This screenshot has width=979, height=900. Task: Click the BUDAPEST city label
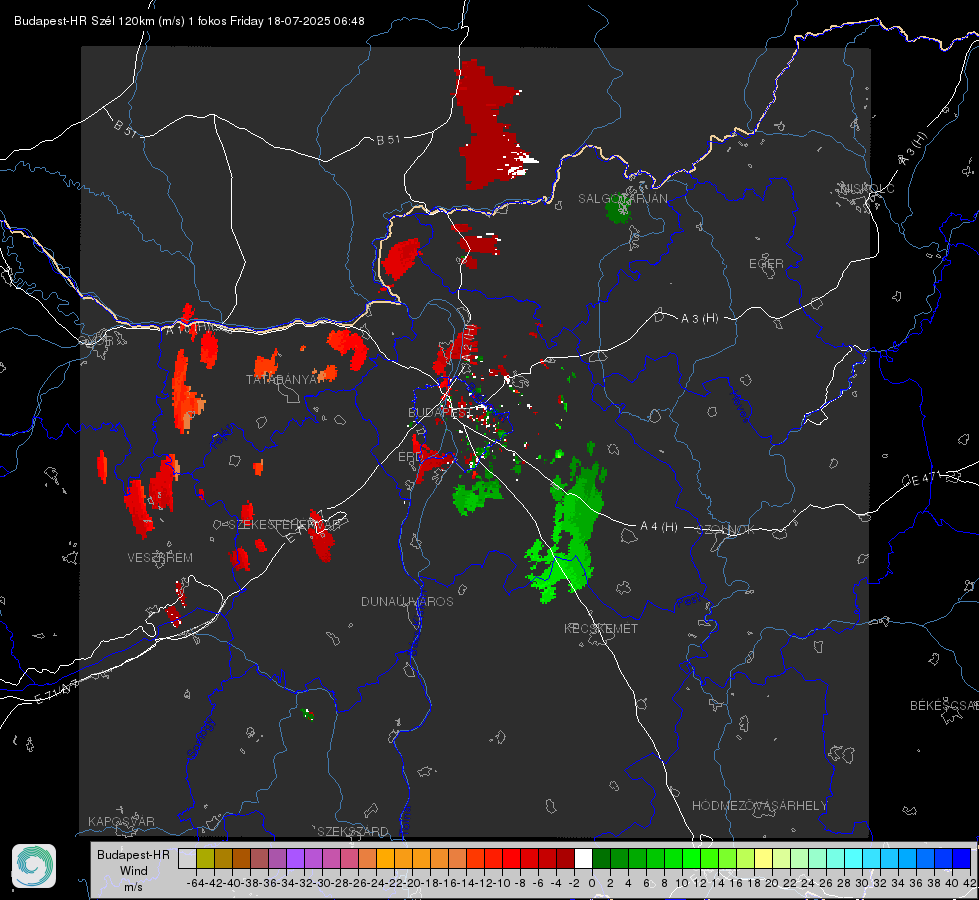(438, 412)
